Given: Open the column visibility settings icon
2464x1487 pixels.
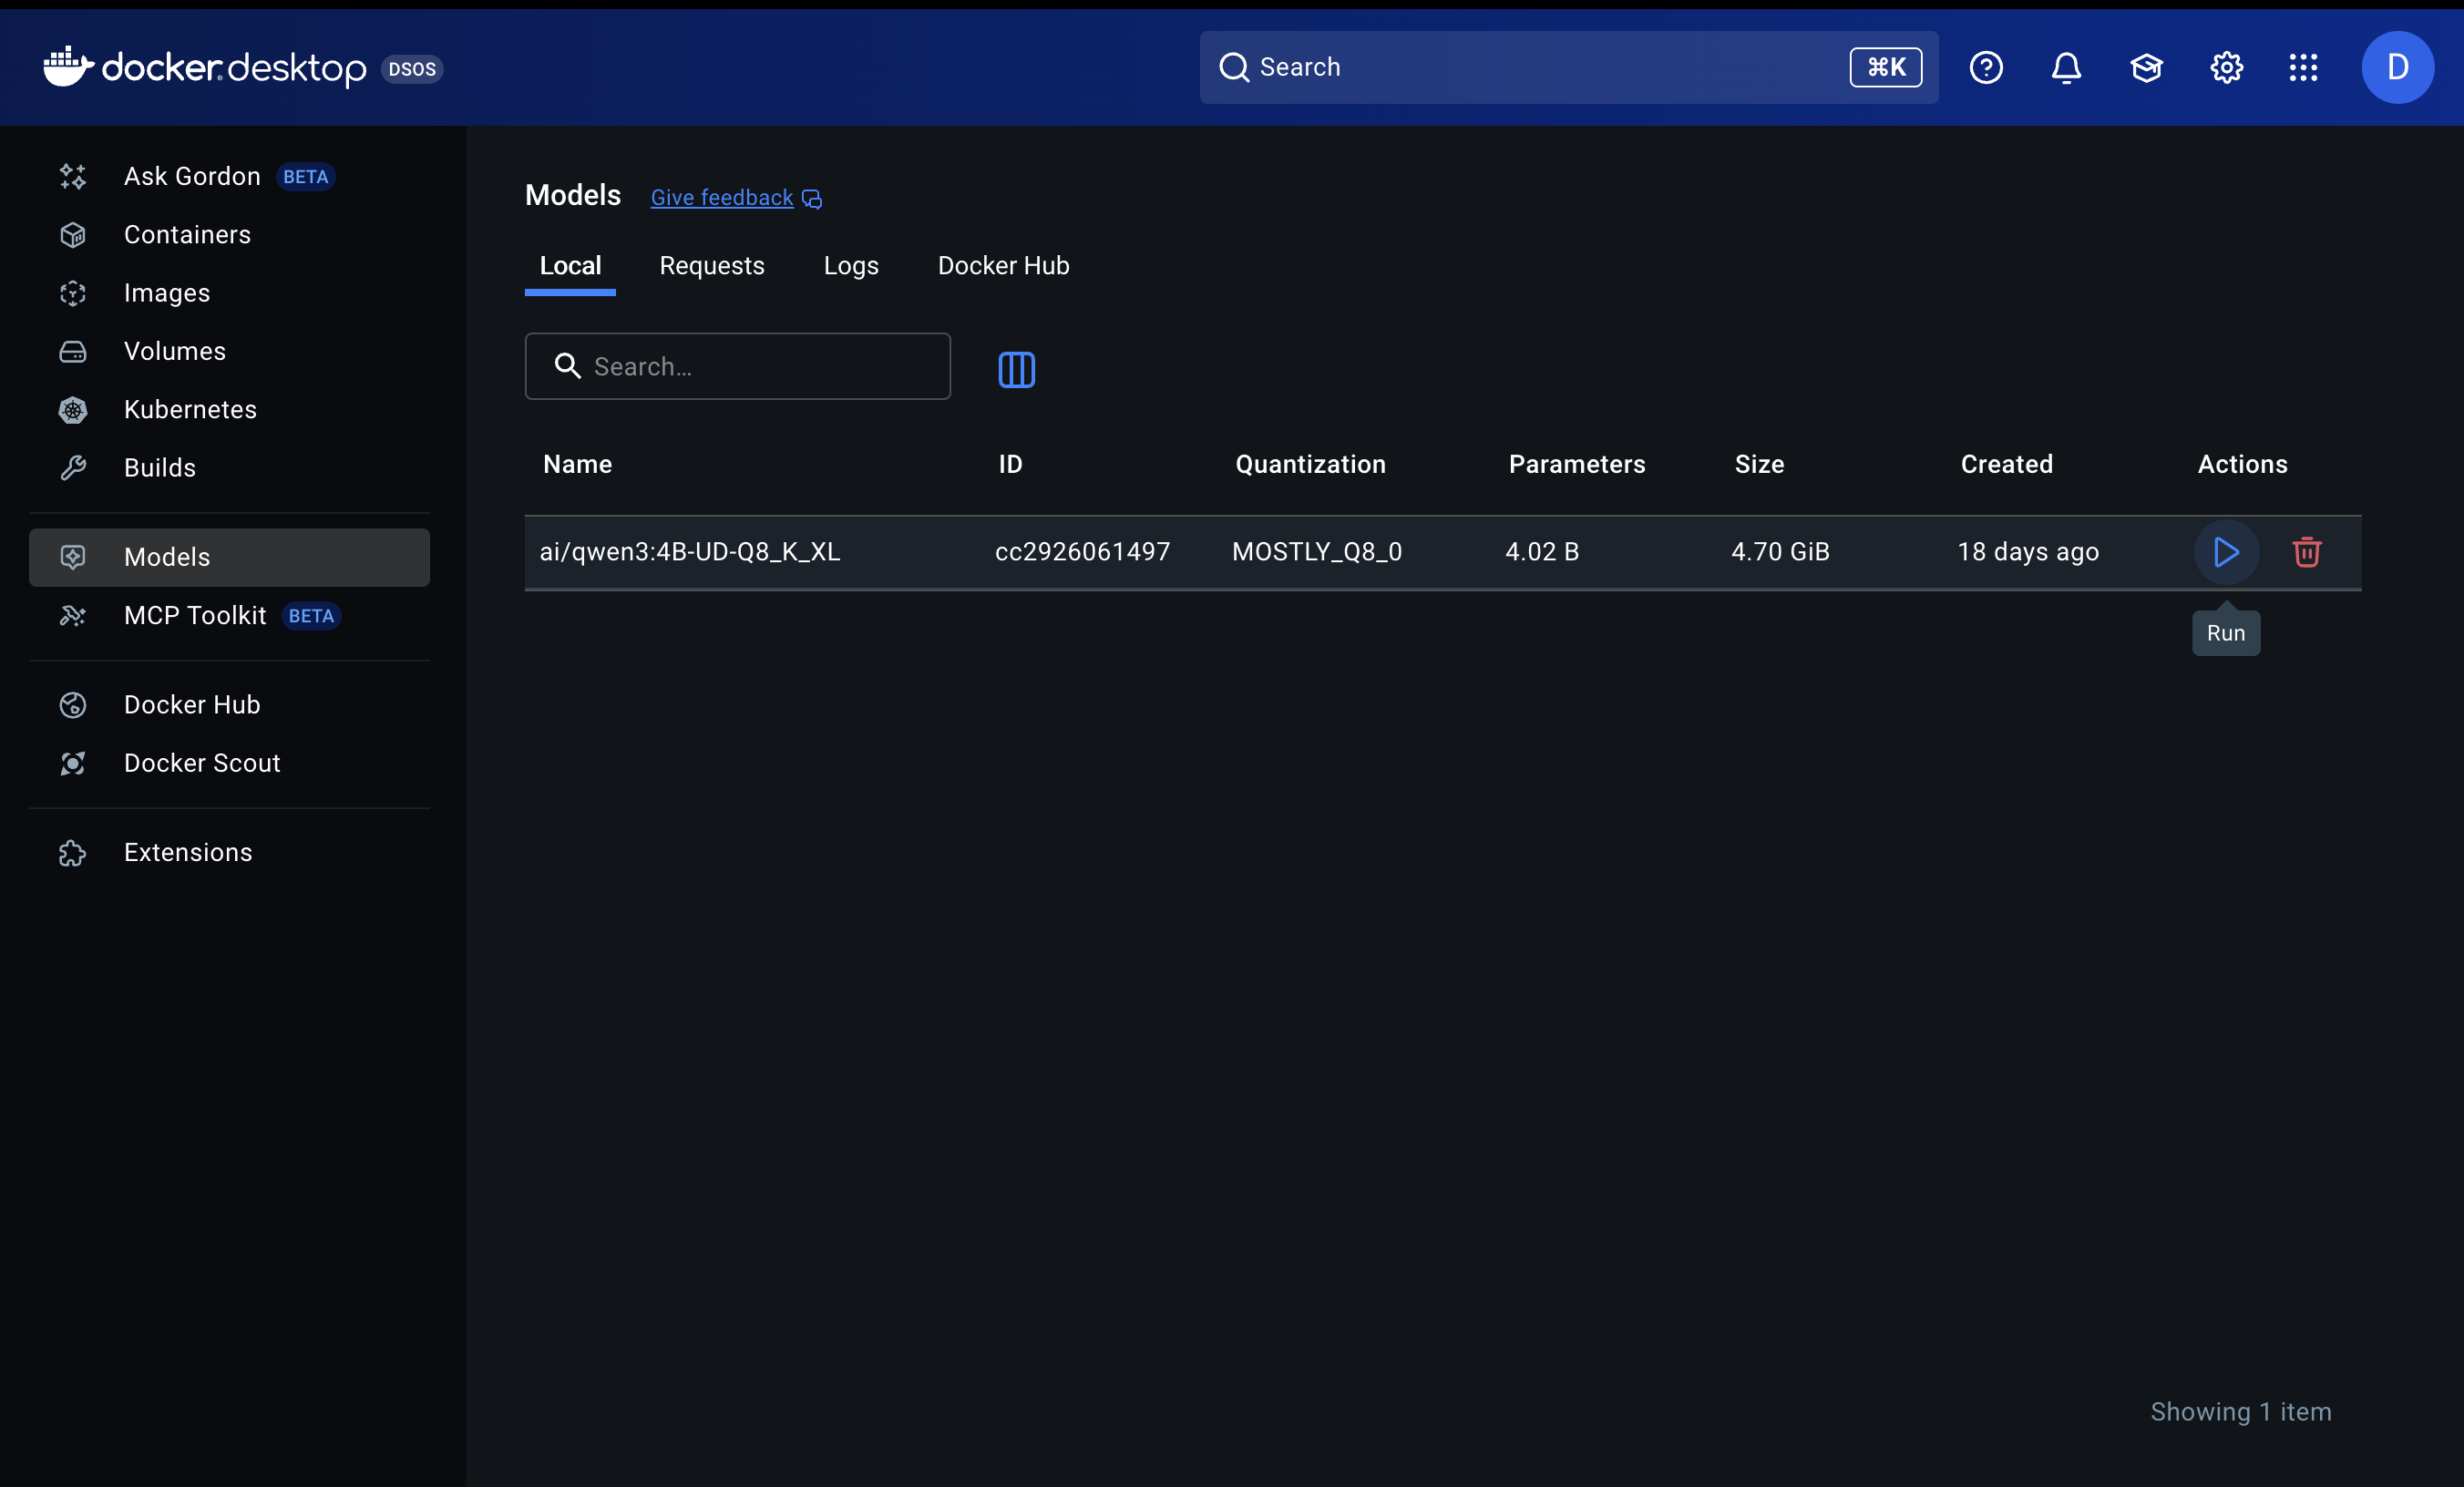Looking at the screenshot, I should coord(1016,369).
